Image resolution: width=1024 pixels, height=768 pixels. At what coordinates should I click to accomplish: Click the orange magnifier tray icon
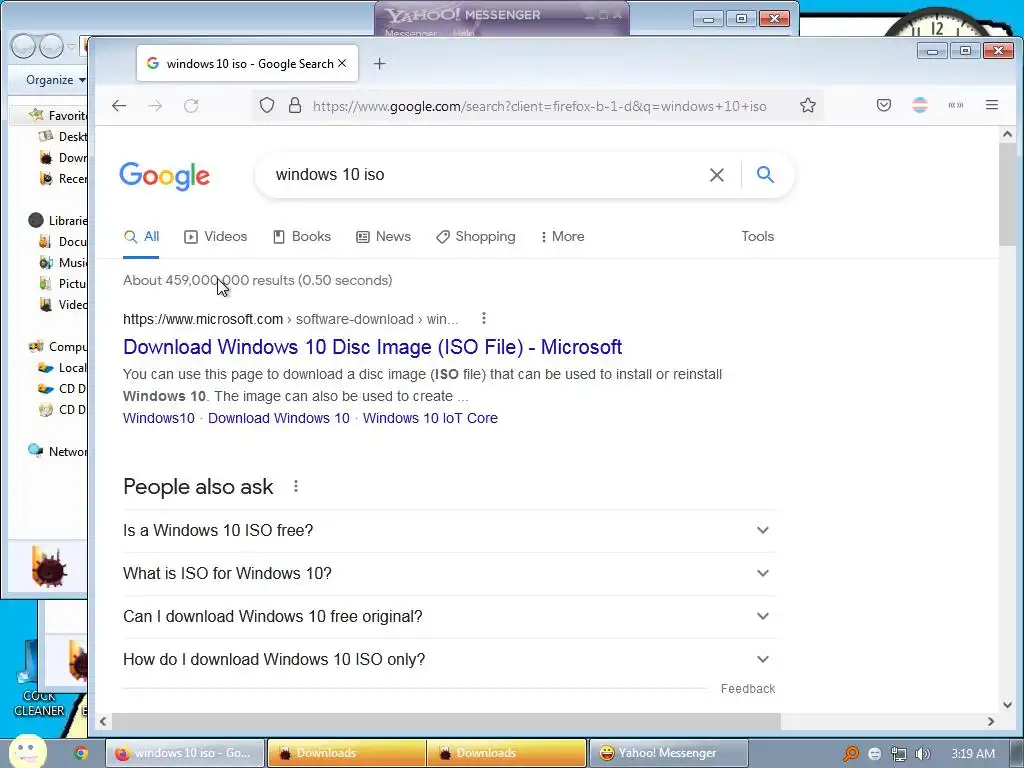(850, 754)
